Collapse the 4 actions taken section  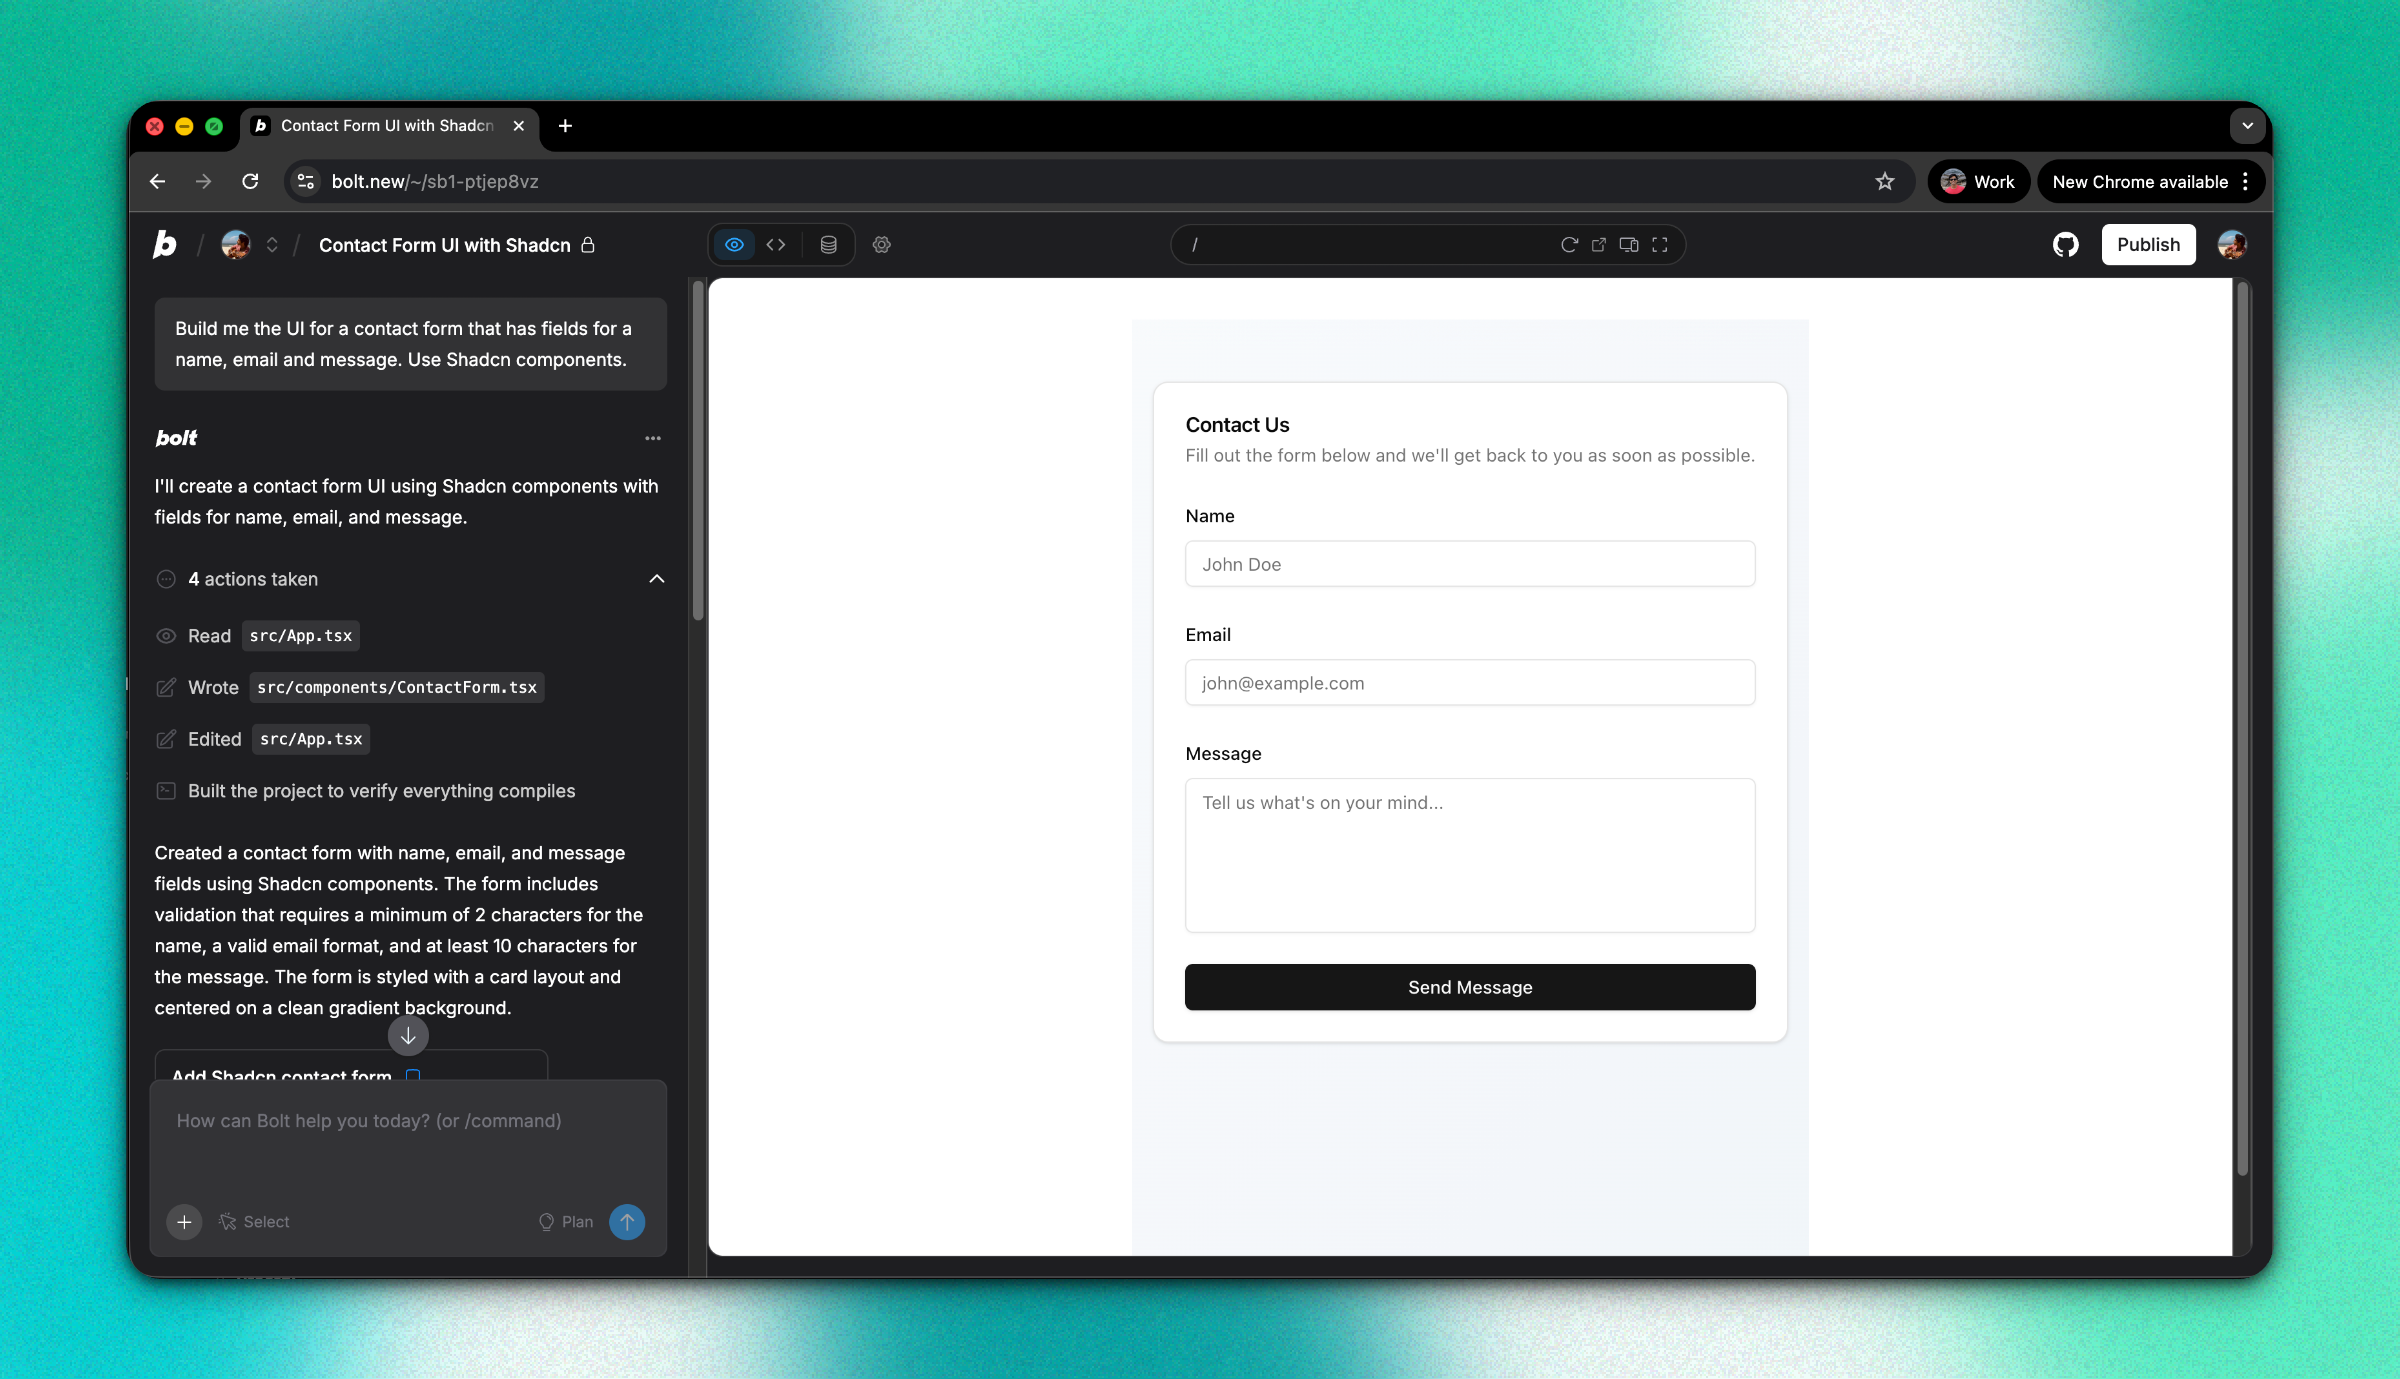[657, 579]
